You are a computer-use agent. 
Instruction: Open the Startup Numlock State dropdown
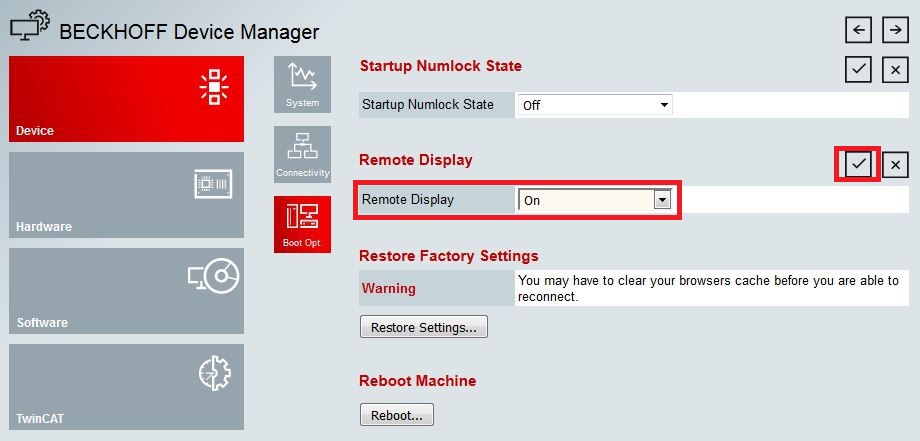[595, 105]
